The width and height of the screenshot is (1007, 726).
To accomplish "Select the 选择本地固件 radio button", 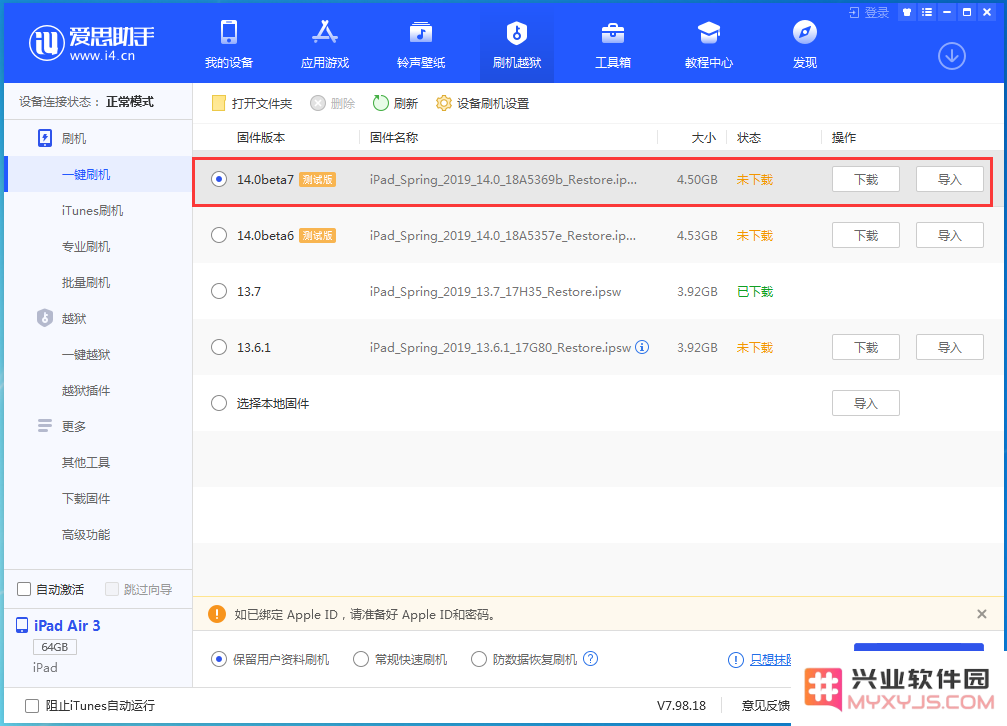I will 219,403.
